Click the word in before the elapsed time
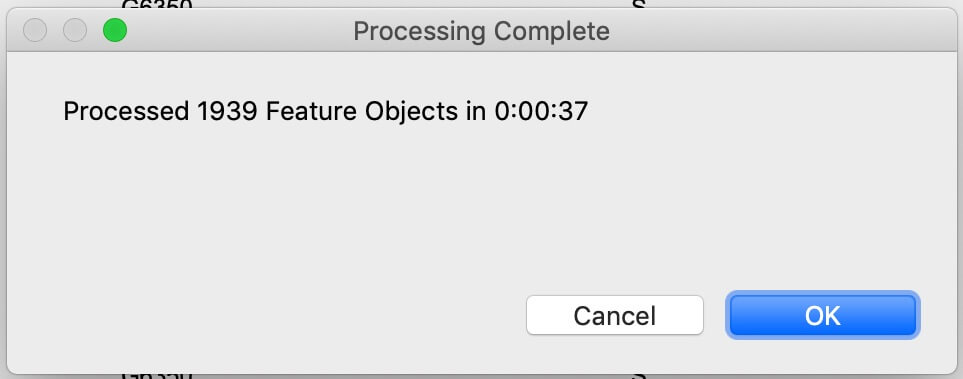 point(476,112)
